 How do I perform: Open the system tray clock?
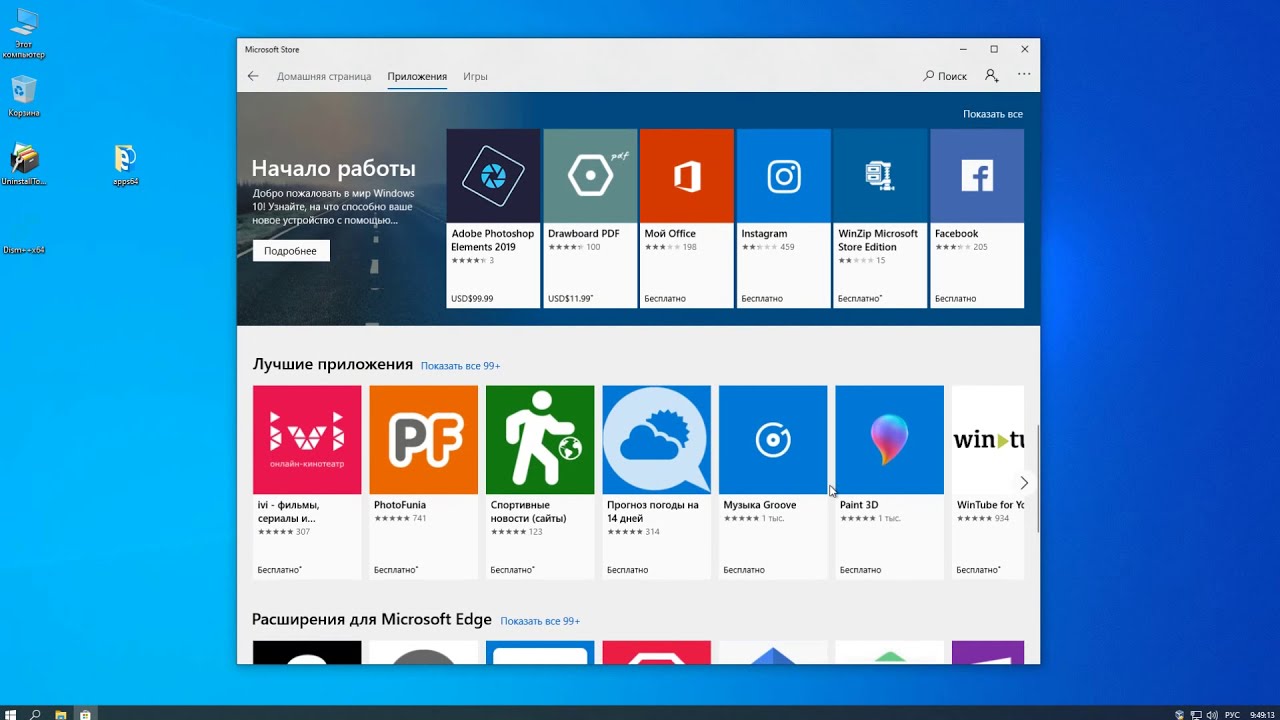point(1261,714)
